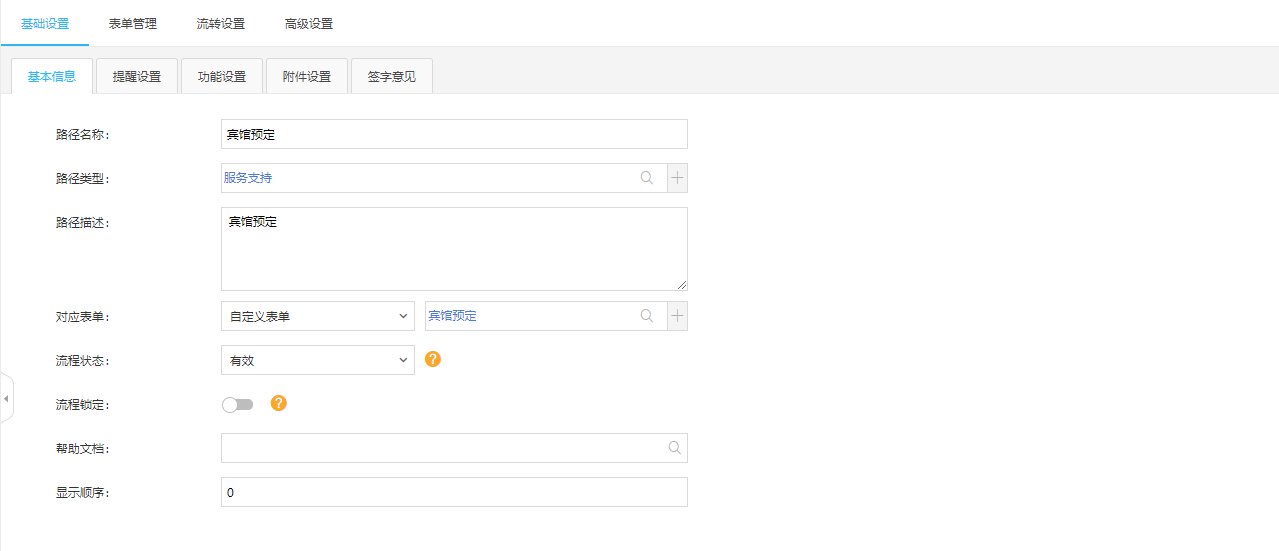Switch to 表单管理 top tab
The height and width of the screenshot is (551, 1279).
133,24
